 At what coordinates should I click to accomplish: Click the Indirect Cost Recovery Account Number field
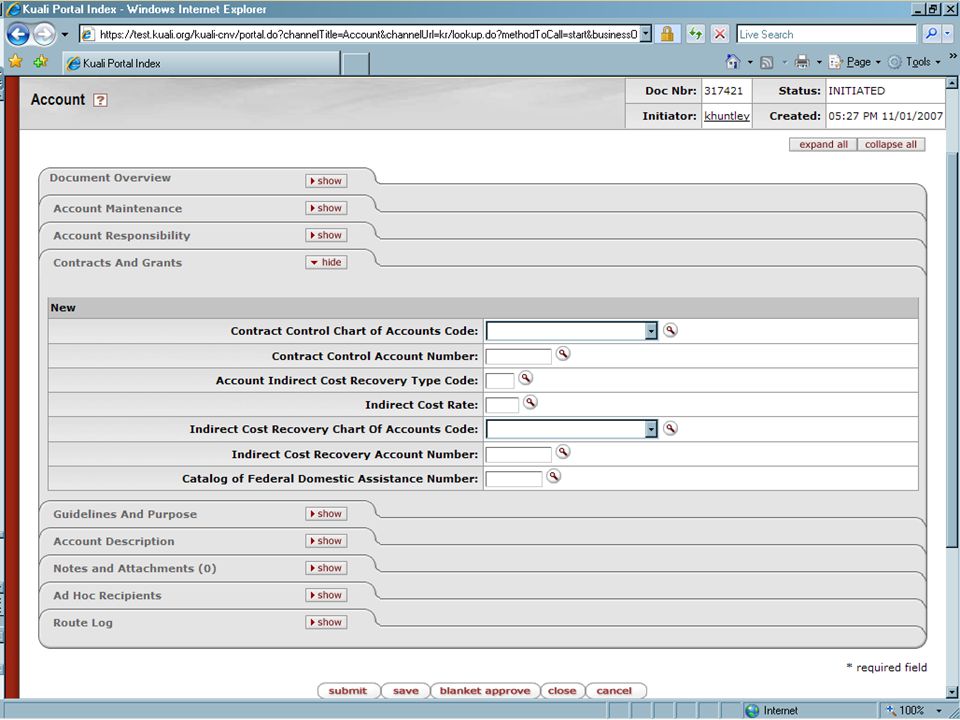519,454
